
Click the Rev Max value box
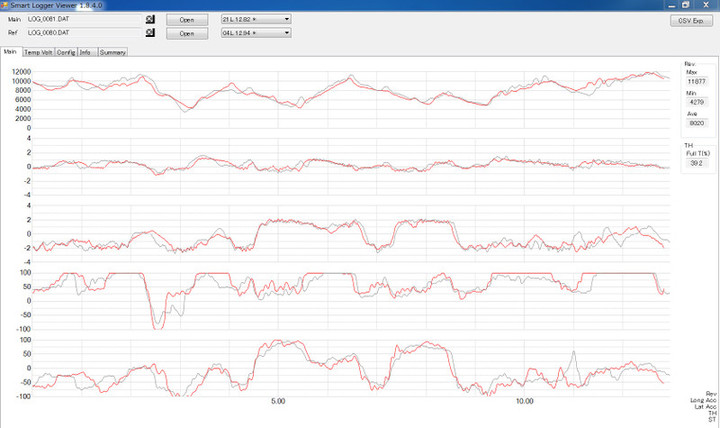click(x=696, y=81)
